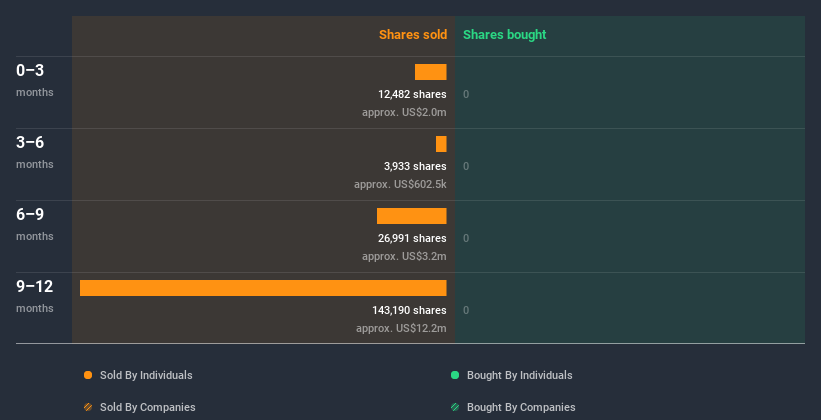Click the 0–3 months row label
The width and height of the screenshot is (821, 420).
[x=35, y=80]
